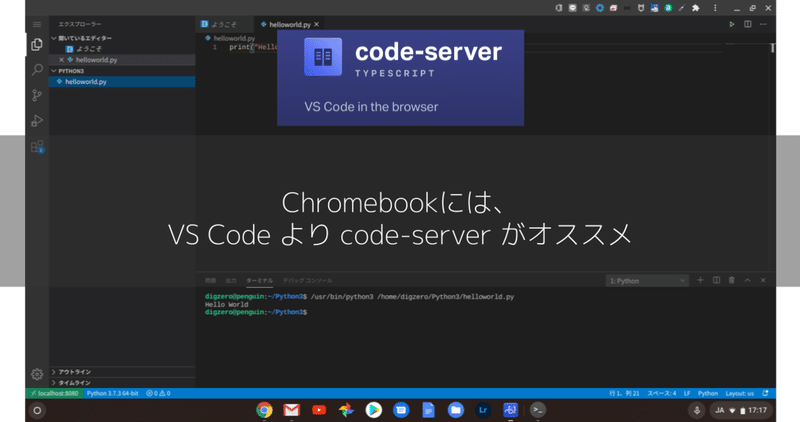Launch Google Photos from the shelf
Image resolution: width=800 pixels, height=422 pixels.
(x=346, y=410)
